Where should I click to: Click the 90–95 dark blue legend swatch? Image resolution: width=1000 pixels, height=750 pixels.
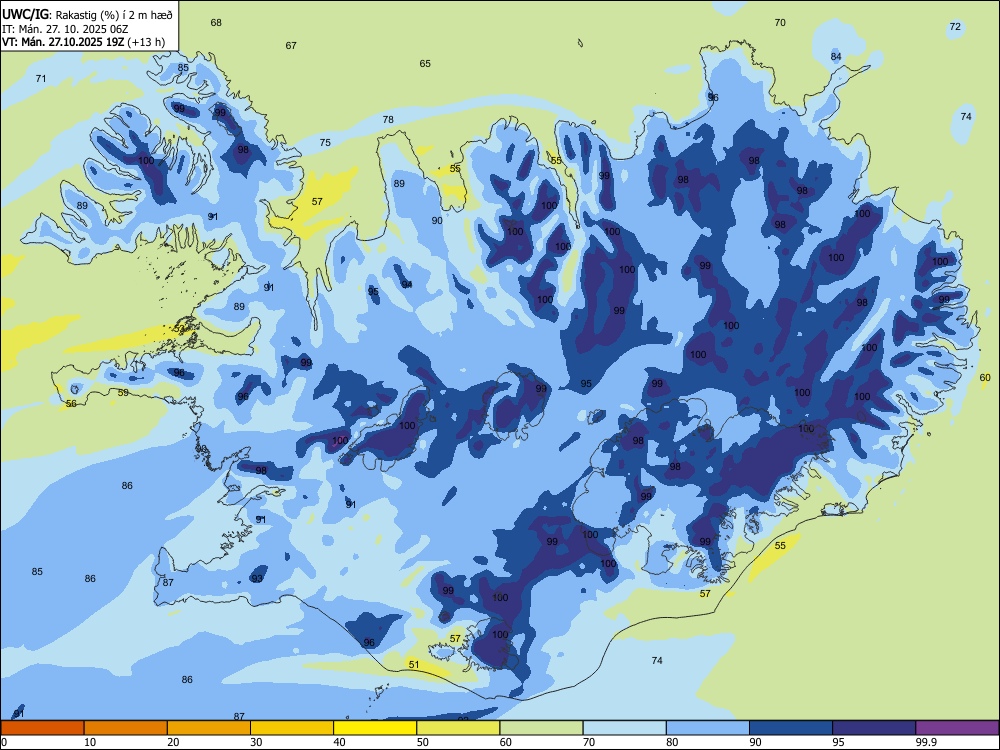pos(791,728)
